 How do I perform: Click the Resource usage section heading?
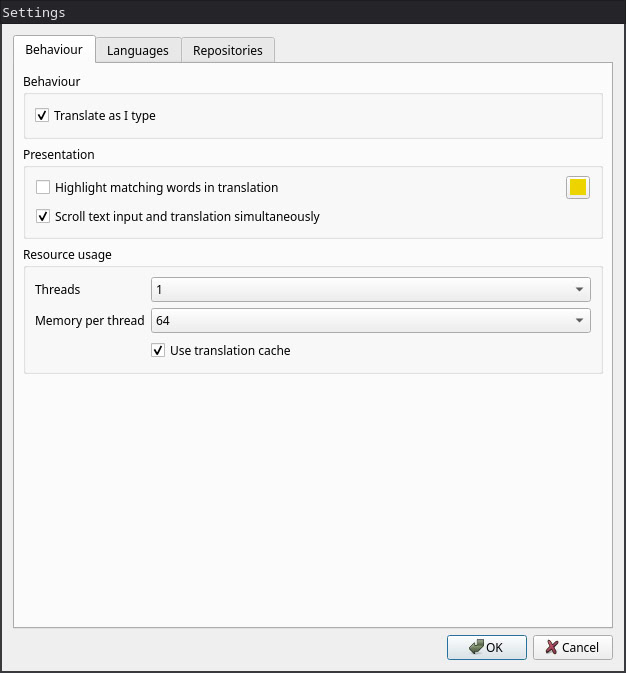click(68, 255)
